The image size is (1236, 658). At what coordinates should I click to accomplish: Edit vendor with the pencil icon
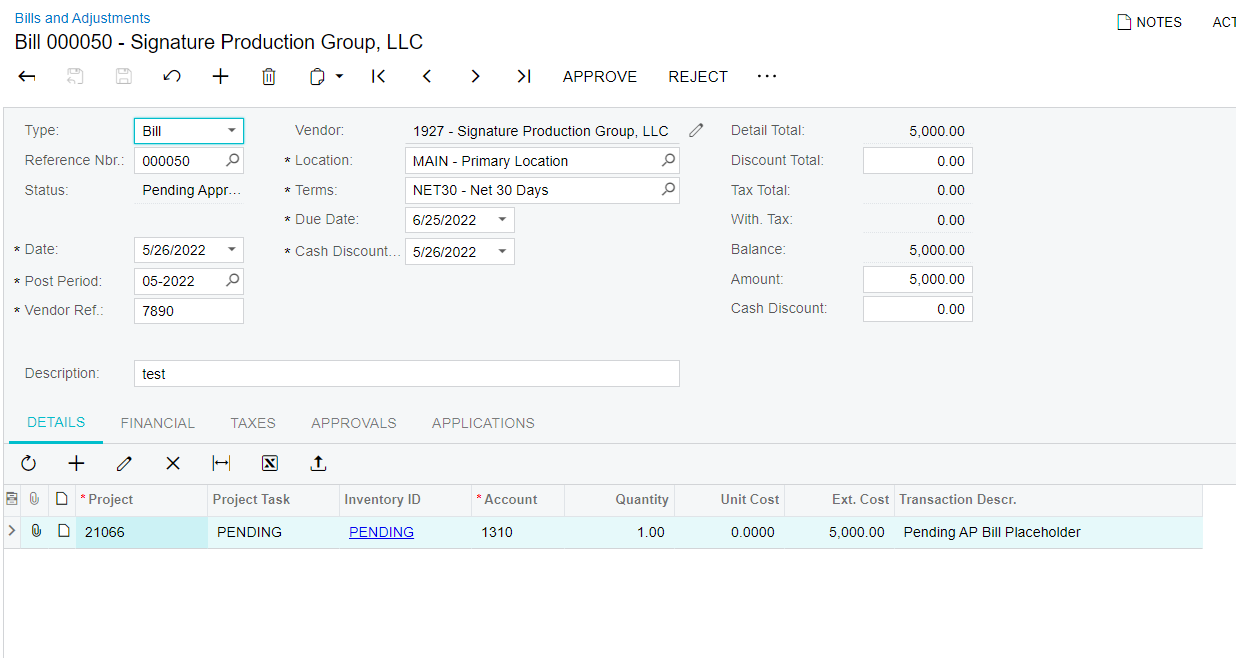[x=696, y=130]
